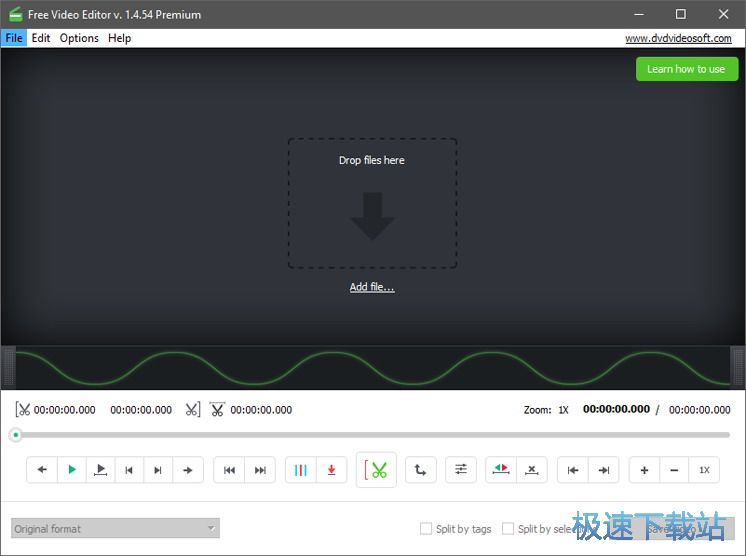This screenshot has width=746, height=556.
Task: Jump to selection start arrow icon
Action: click(573, 470)
